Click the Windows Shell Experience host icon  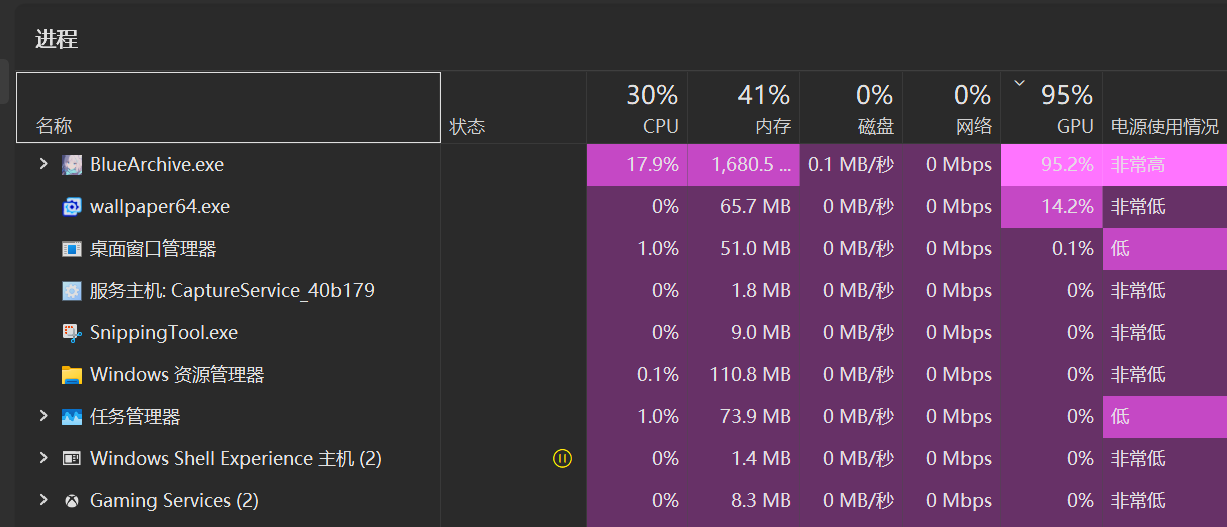click(x=72, y=459)
